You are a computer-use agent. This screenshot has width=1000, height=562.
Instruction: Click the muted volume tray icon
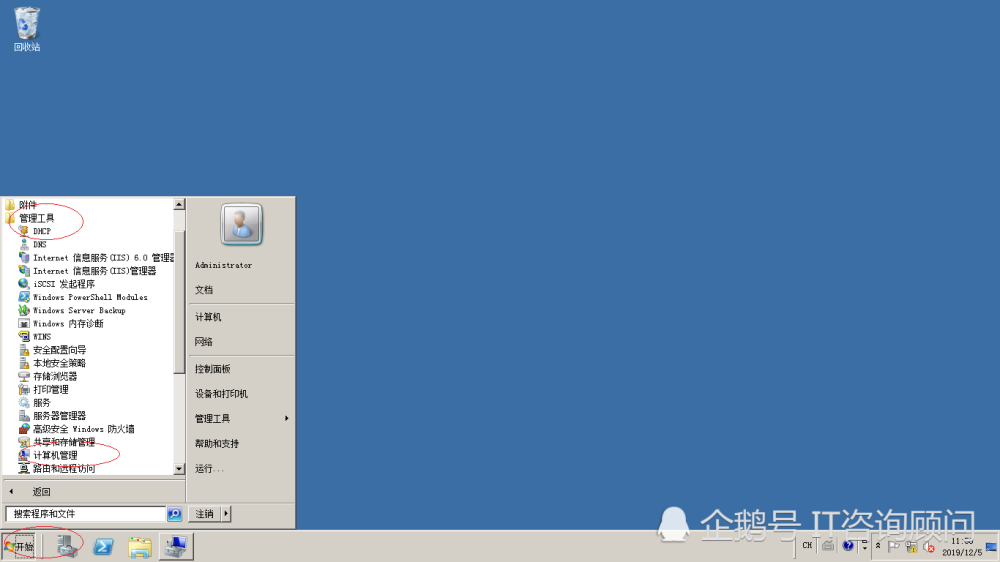point(929,547)
